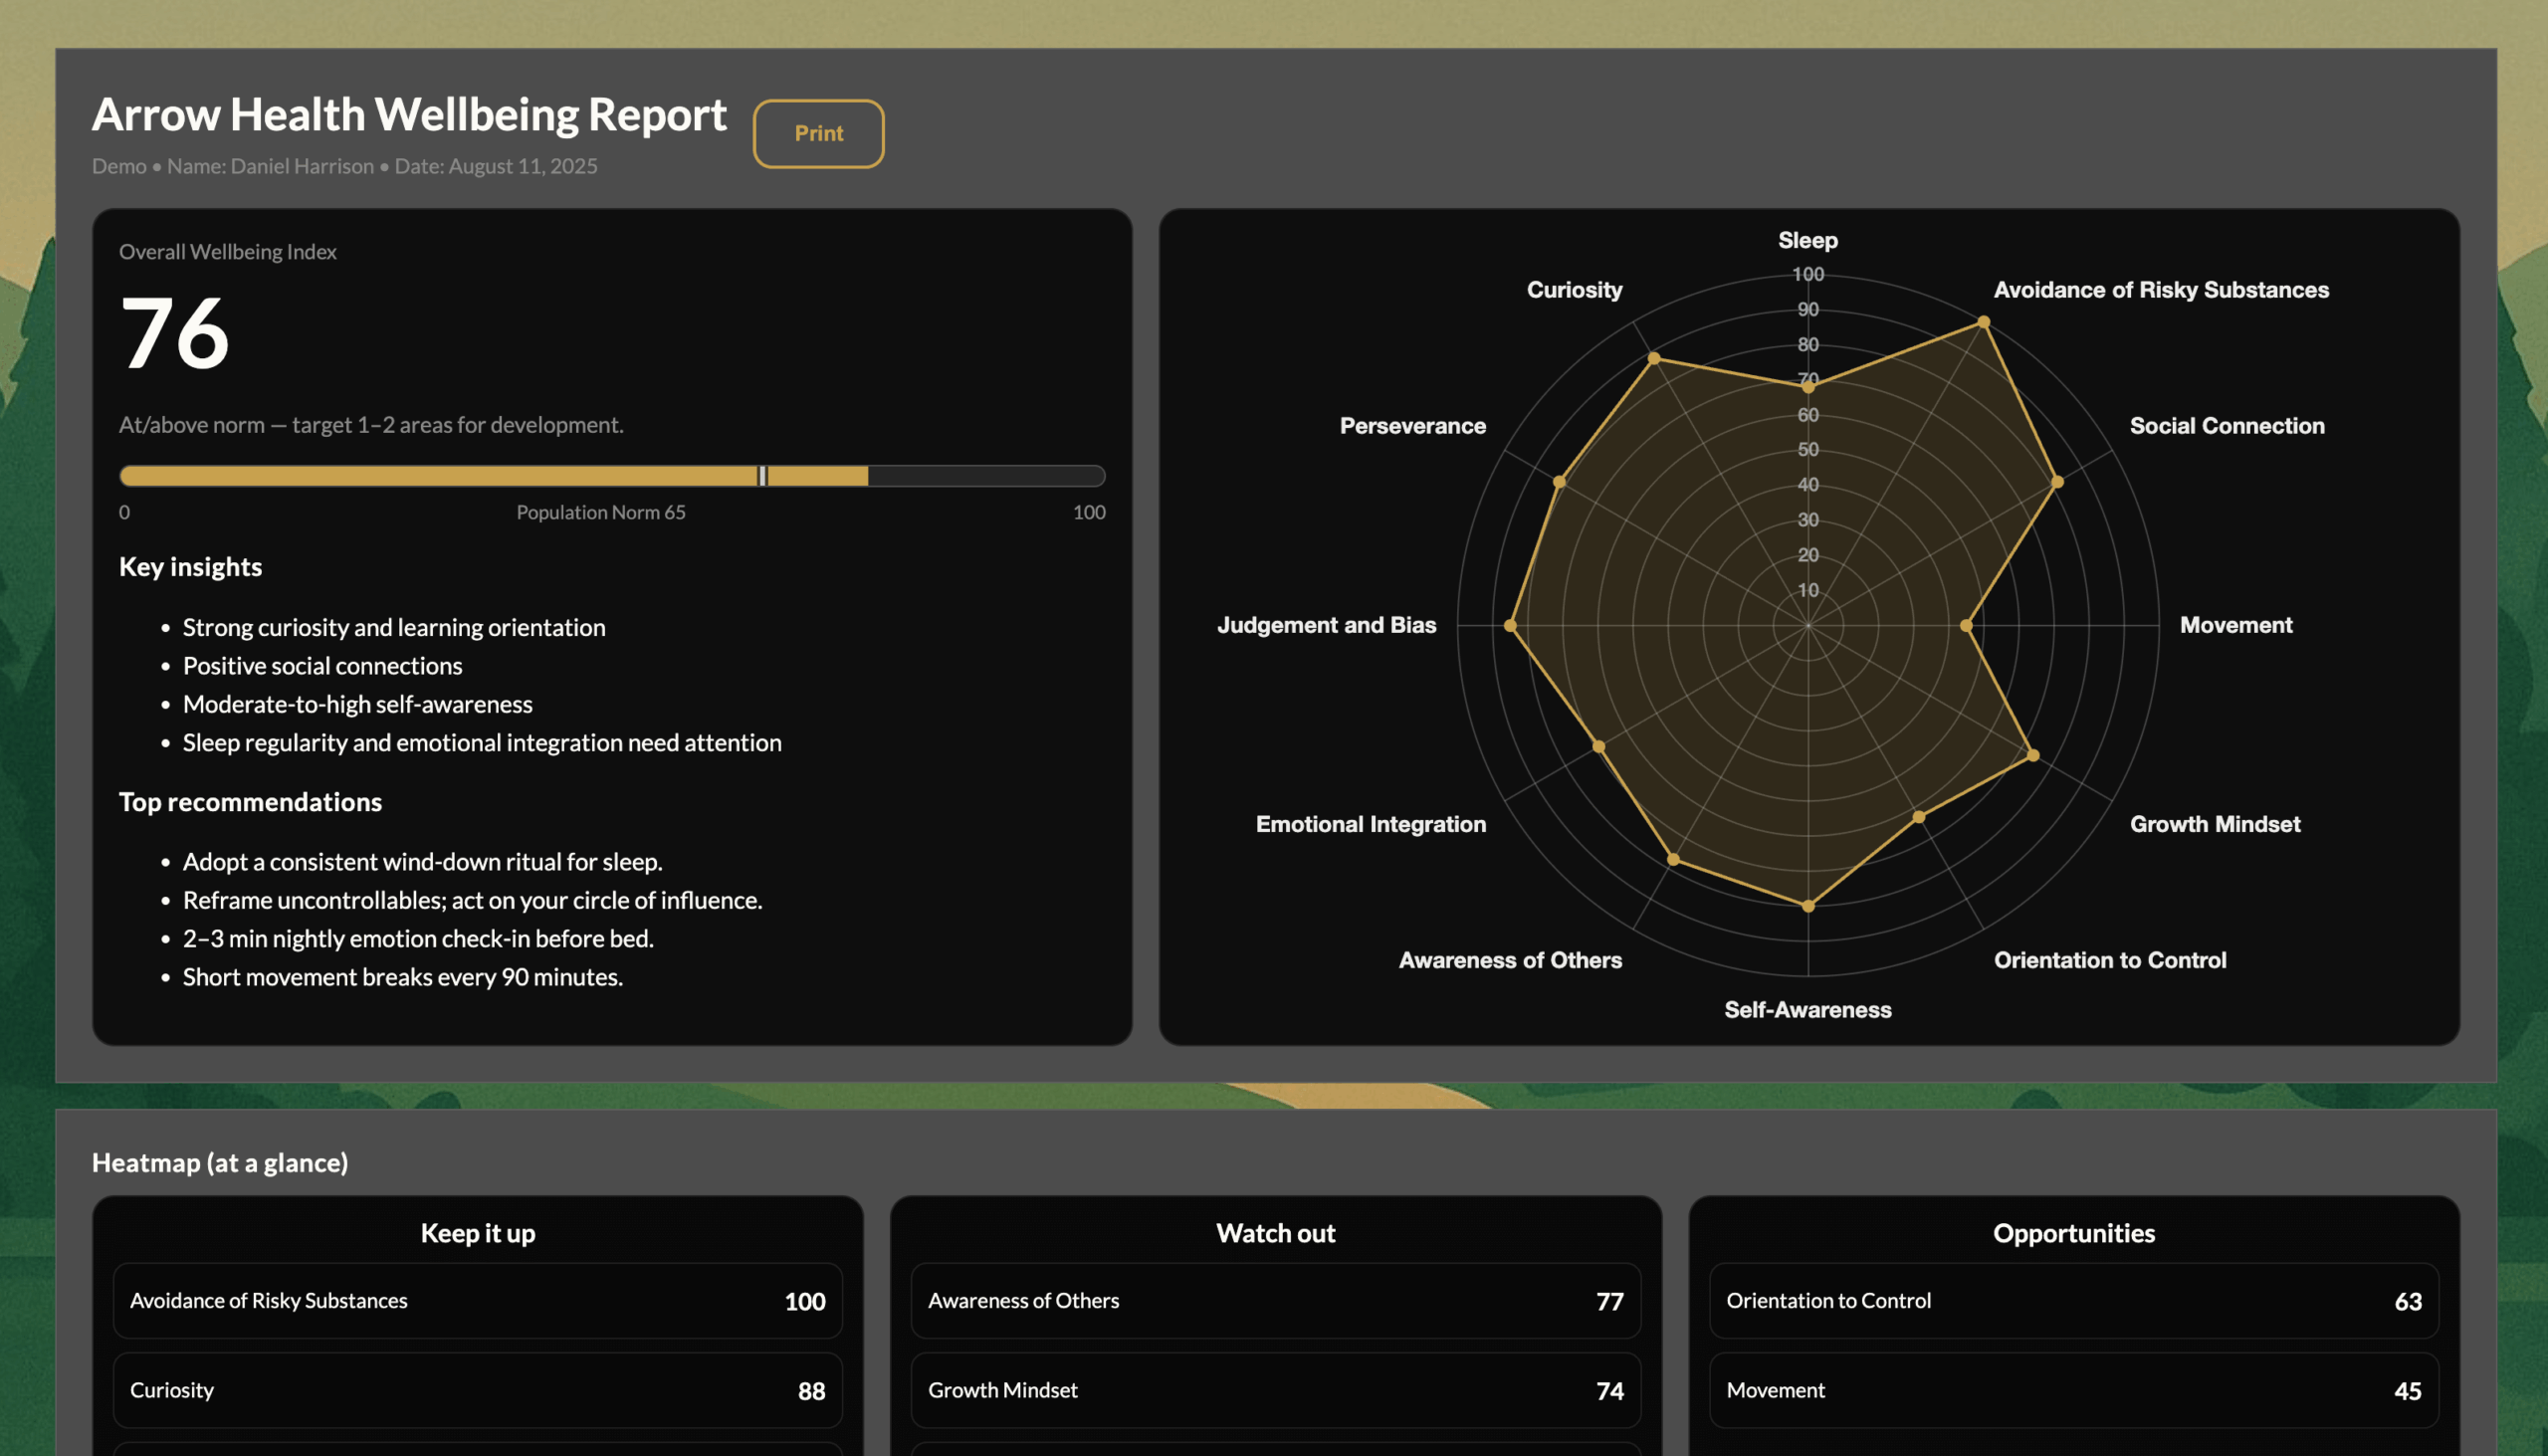This screenshot has height=1456, width=2548.
Task: Select the Overall Wellbeing Index score 76
Action: tap(174, 333)
